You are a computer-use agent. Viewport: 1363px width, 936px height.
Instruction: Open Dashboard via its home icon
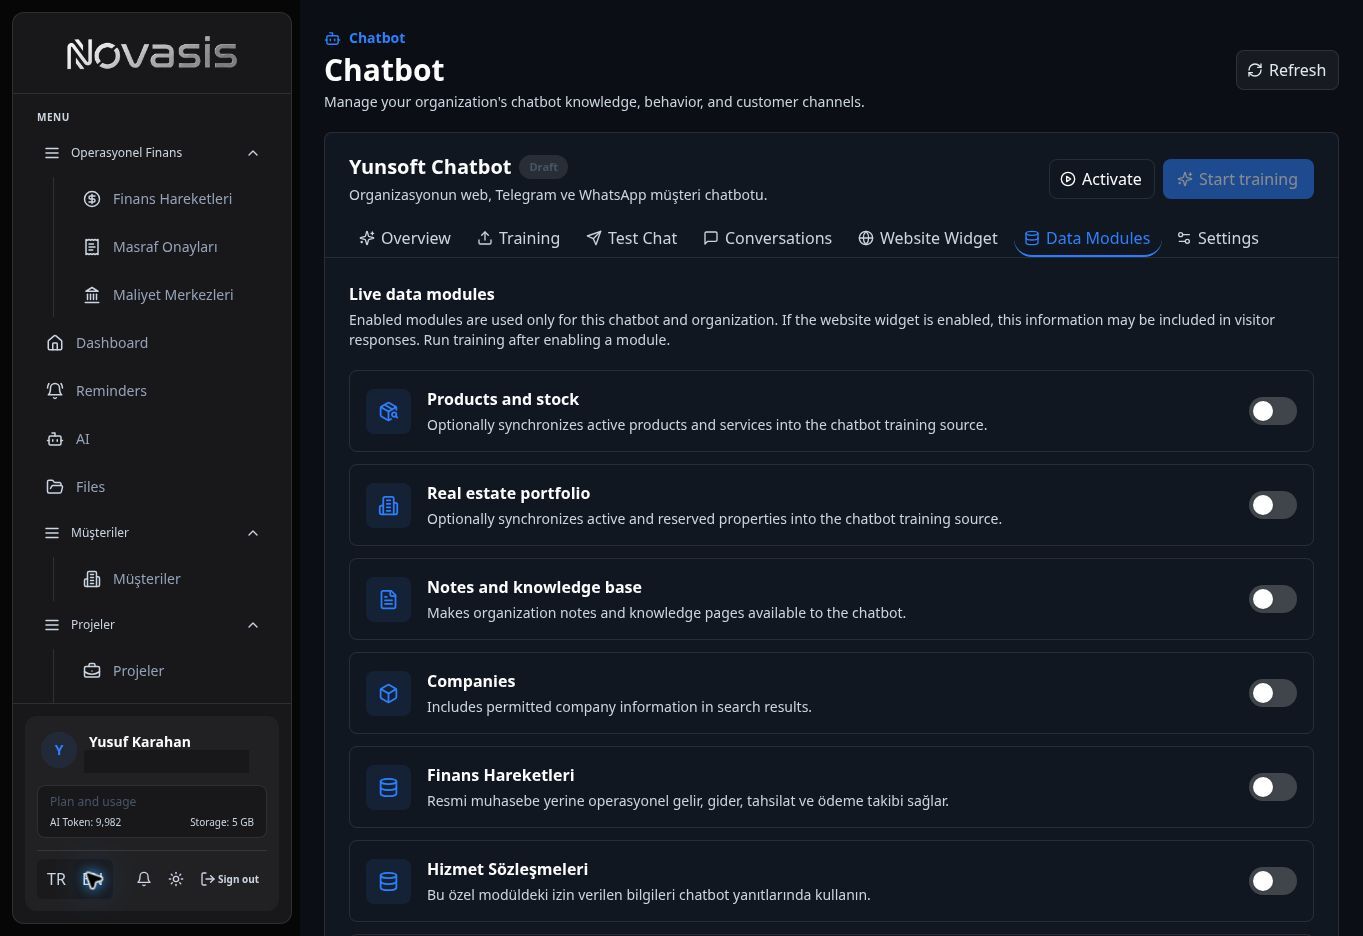(x=55, y=343)
